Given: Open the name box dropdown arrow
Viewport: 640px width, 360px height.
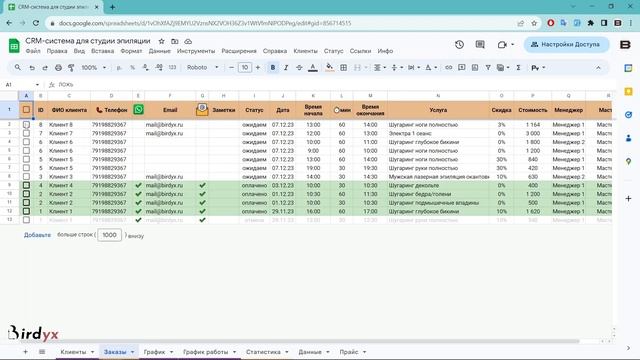Looking at the screenshot, I should pos(37,85).
